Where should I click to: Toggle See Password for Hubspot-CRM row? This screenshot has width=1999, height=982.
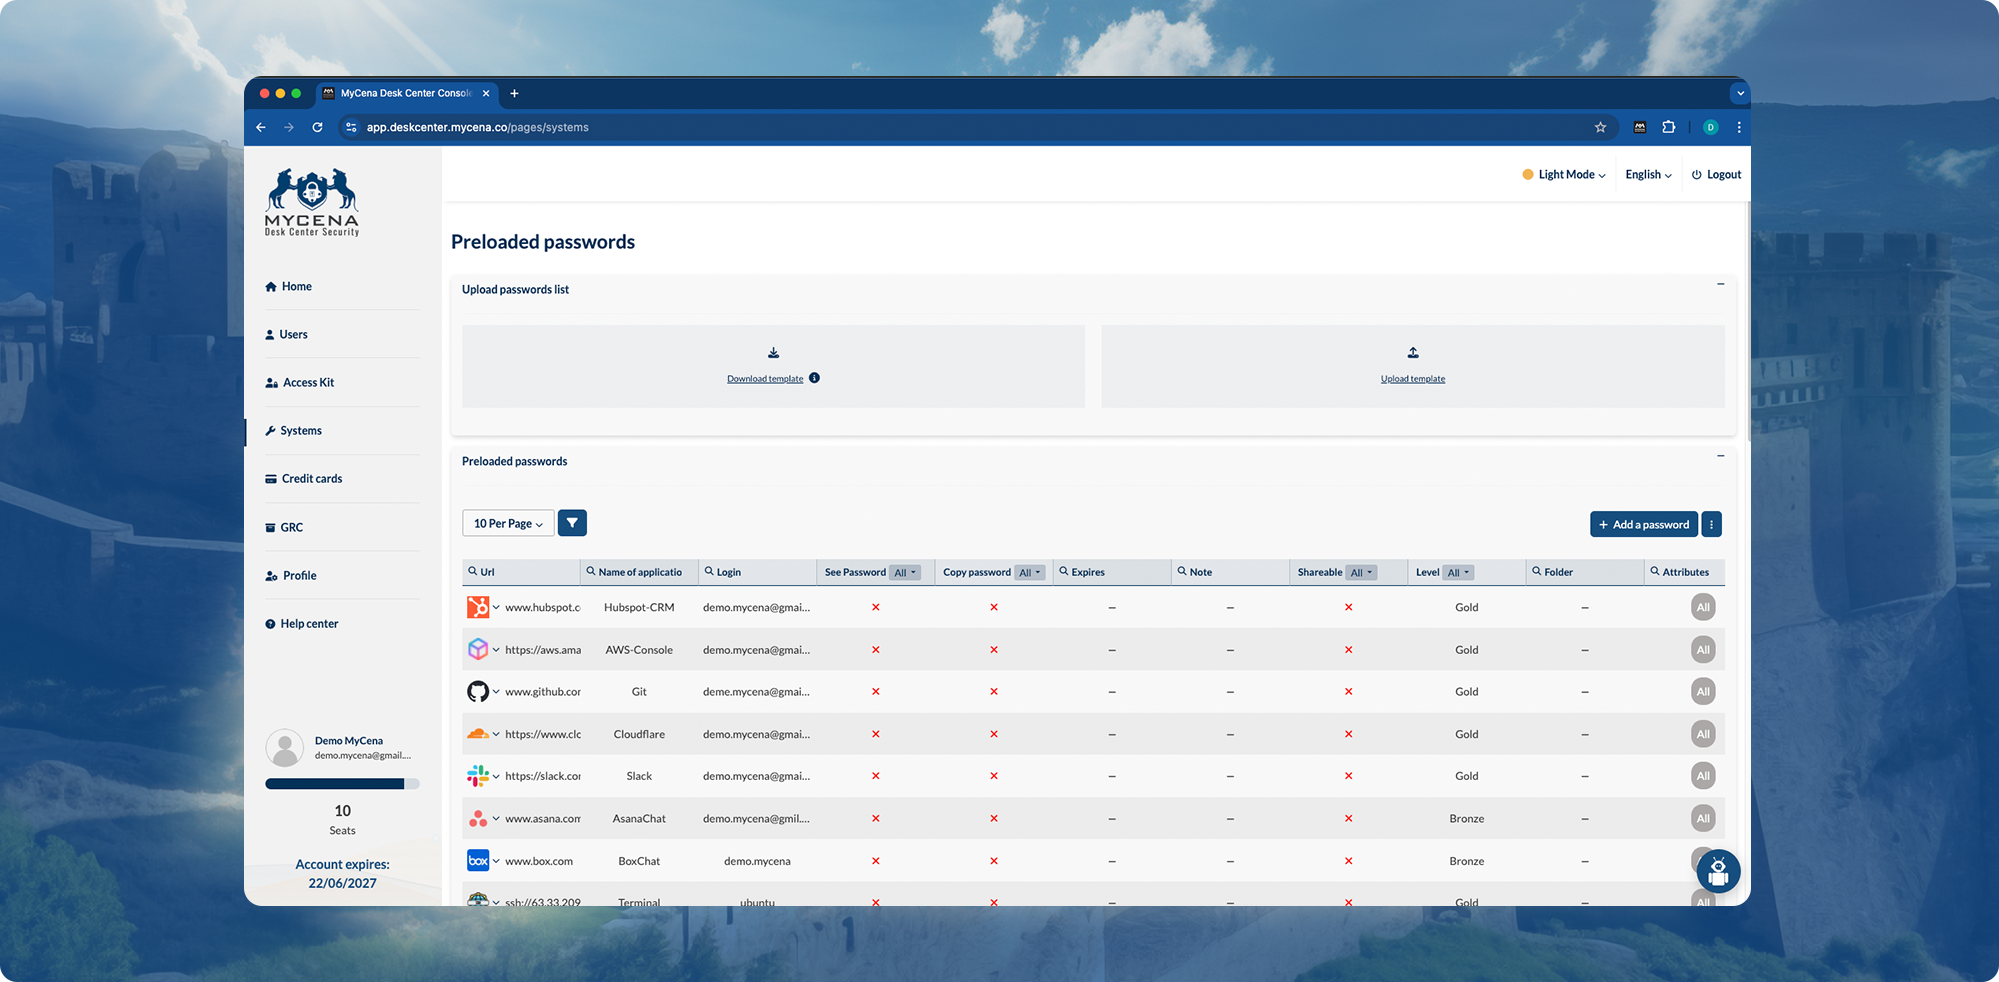(x=875, y=607)
